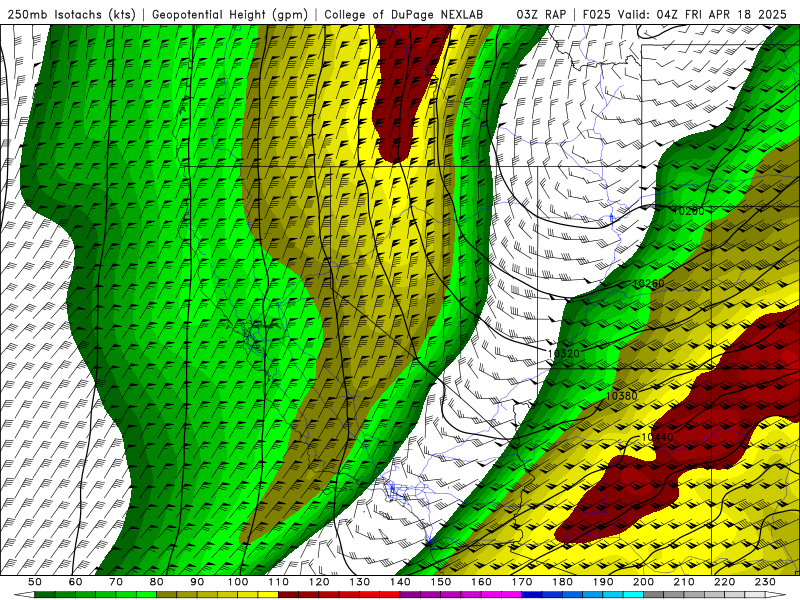Click the 150 value on the color scale
This screenshot has height=600, width=800.
(441, 582)
